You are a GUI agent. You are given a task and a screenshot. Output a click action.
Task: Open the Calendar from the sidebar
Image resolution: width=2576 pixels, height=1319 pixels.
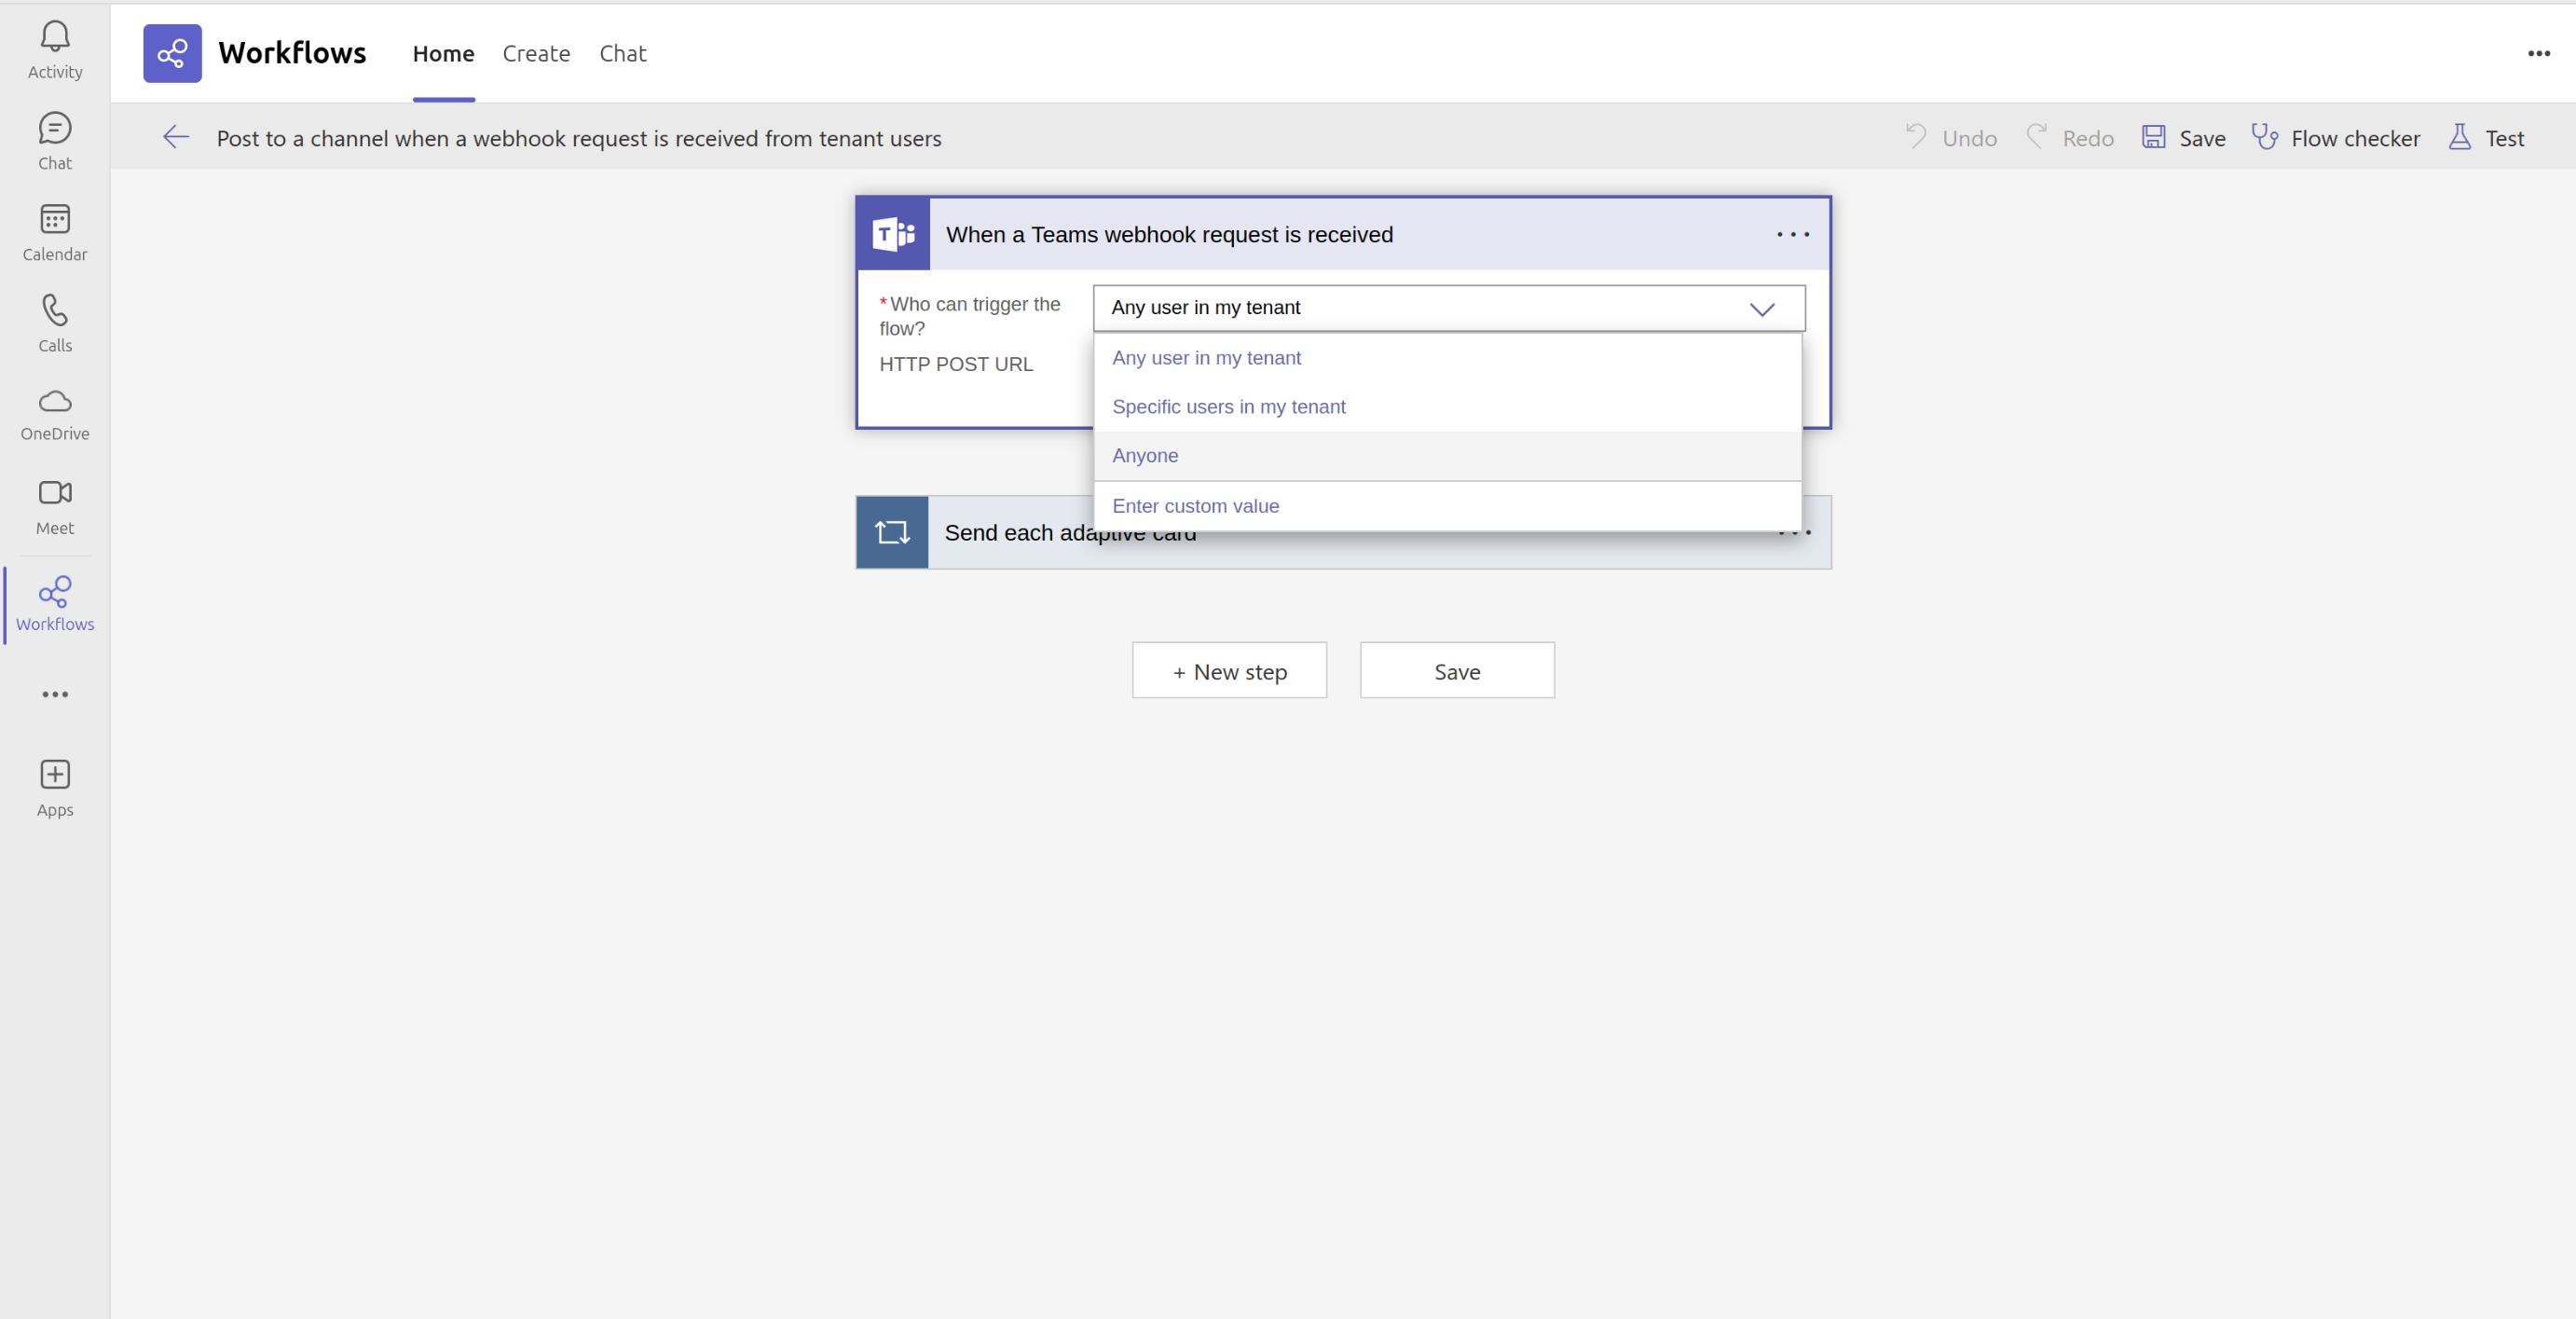coord(55,230)
